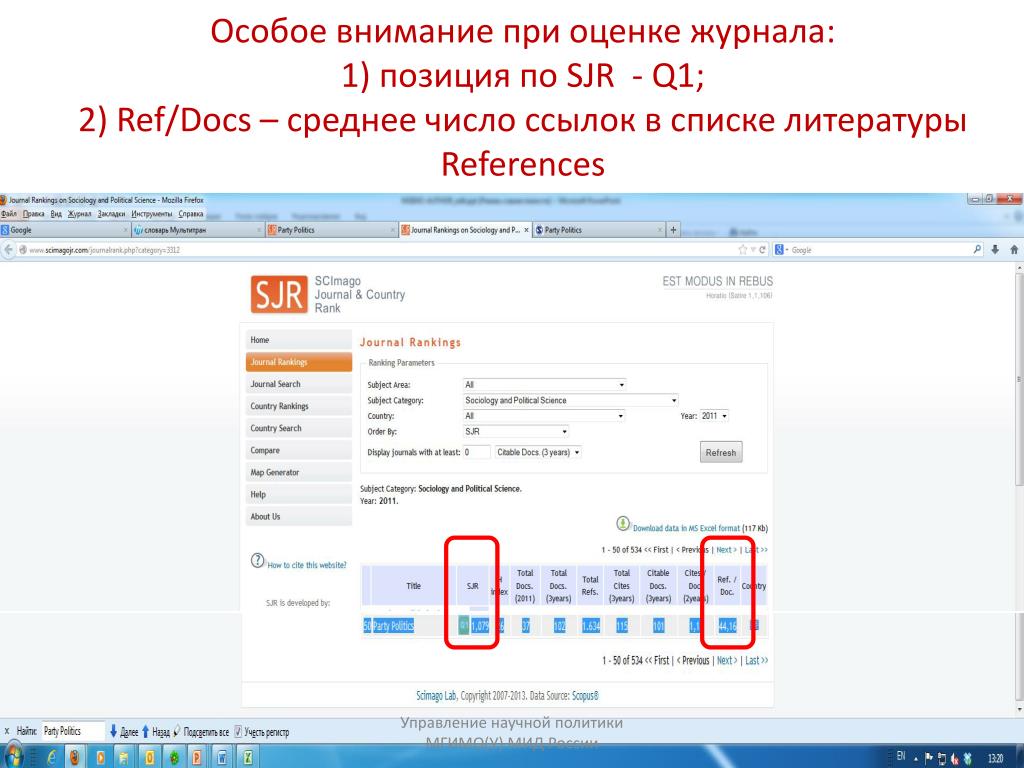The image size is (1024, 768).
Task: Click the Refresh button
Action: (x=721, y=453)
